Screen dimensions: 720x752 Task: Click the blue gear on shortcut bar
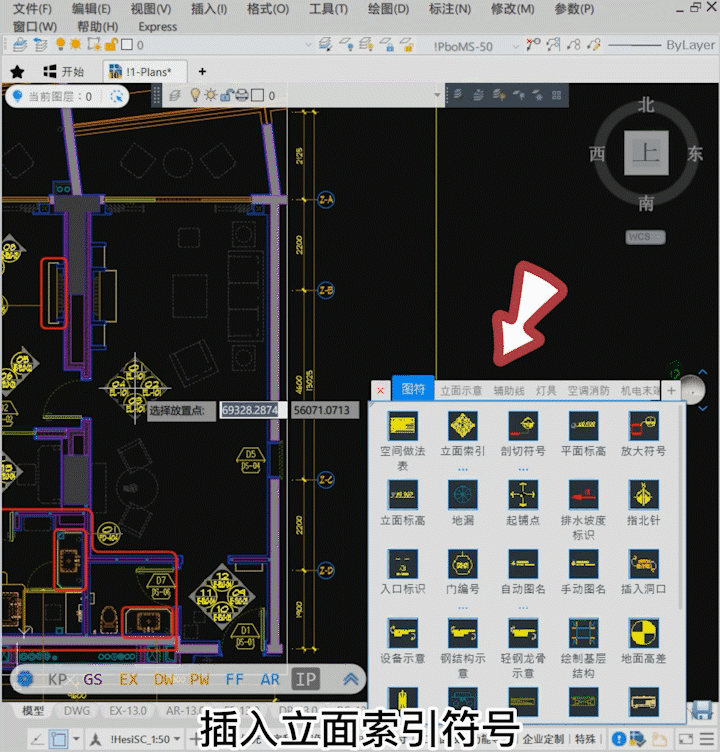pyautogui.click(x=25, y=679)
